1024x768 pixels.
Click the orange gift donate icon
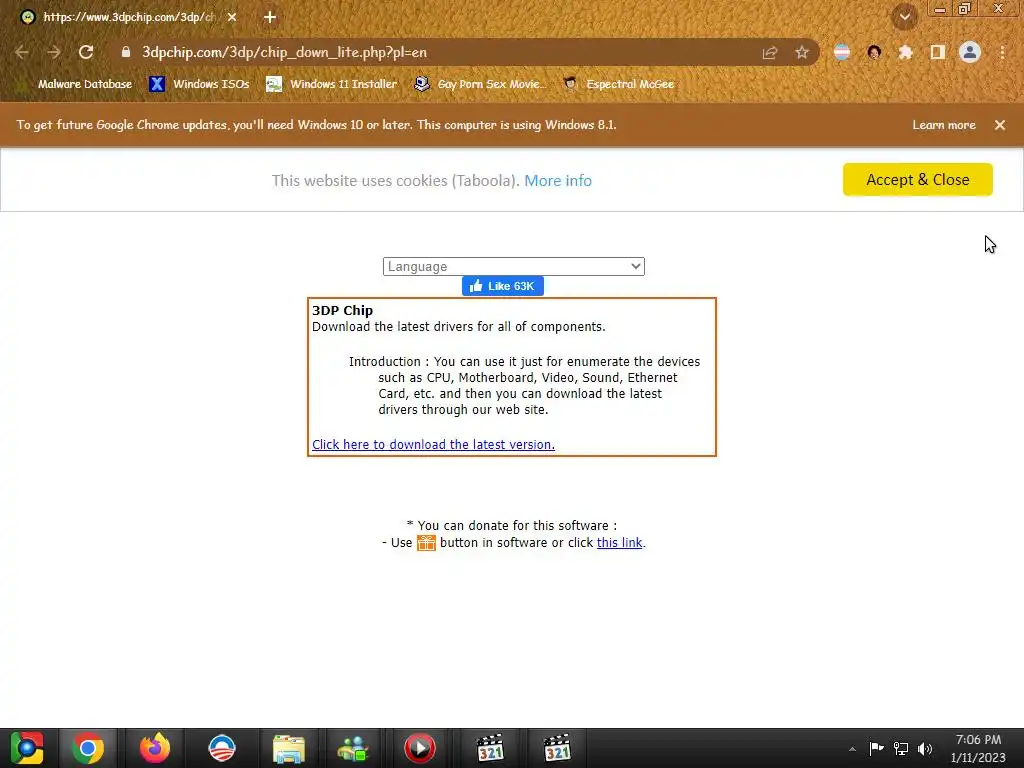point(426,543)
